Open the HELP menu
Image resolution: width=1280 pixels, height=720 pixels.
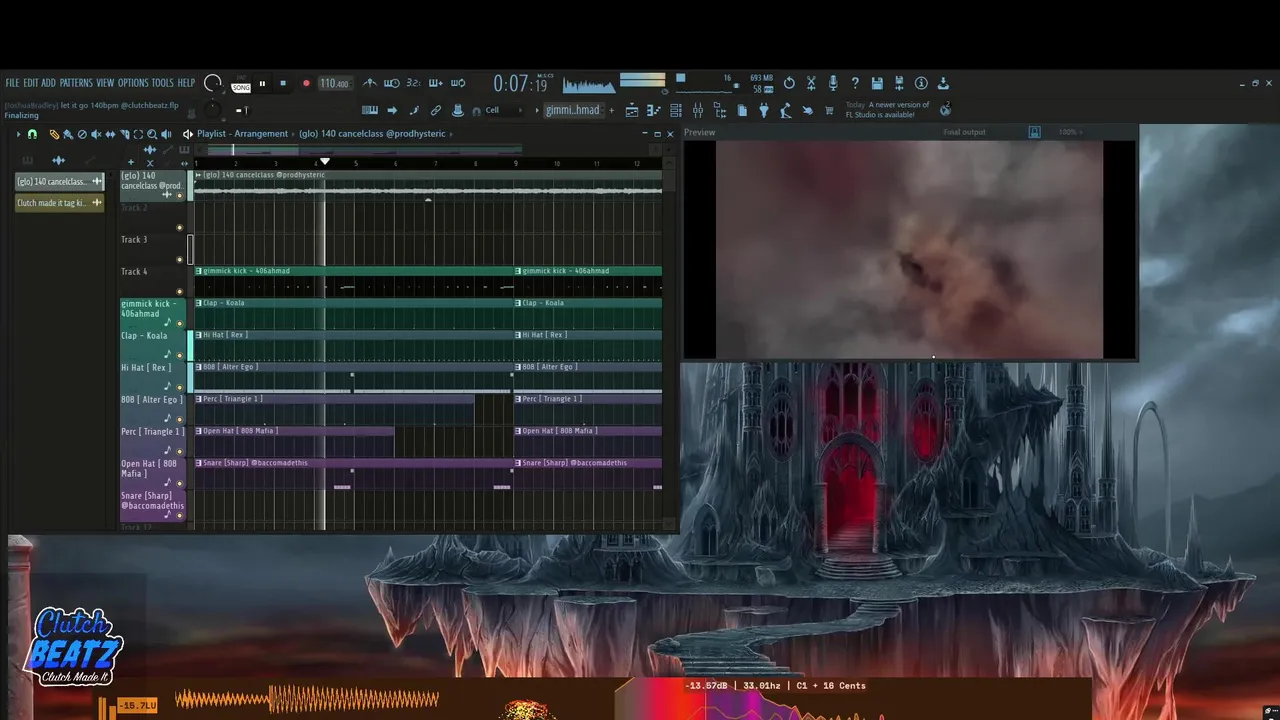click(x=187, y=83)
